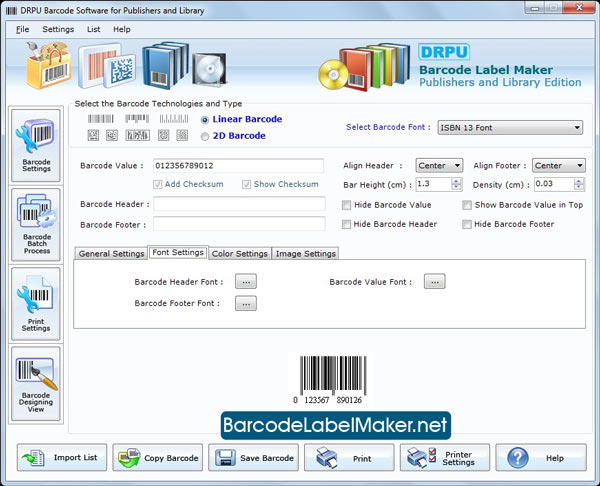The image size is (600, 486).
Task: Click the blue question mark Help icon
Action: [x=518, y=458]
